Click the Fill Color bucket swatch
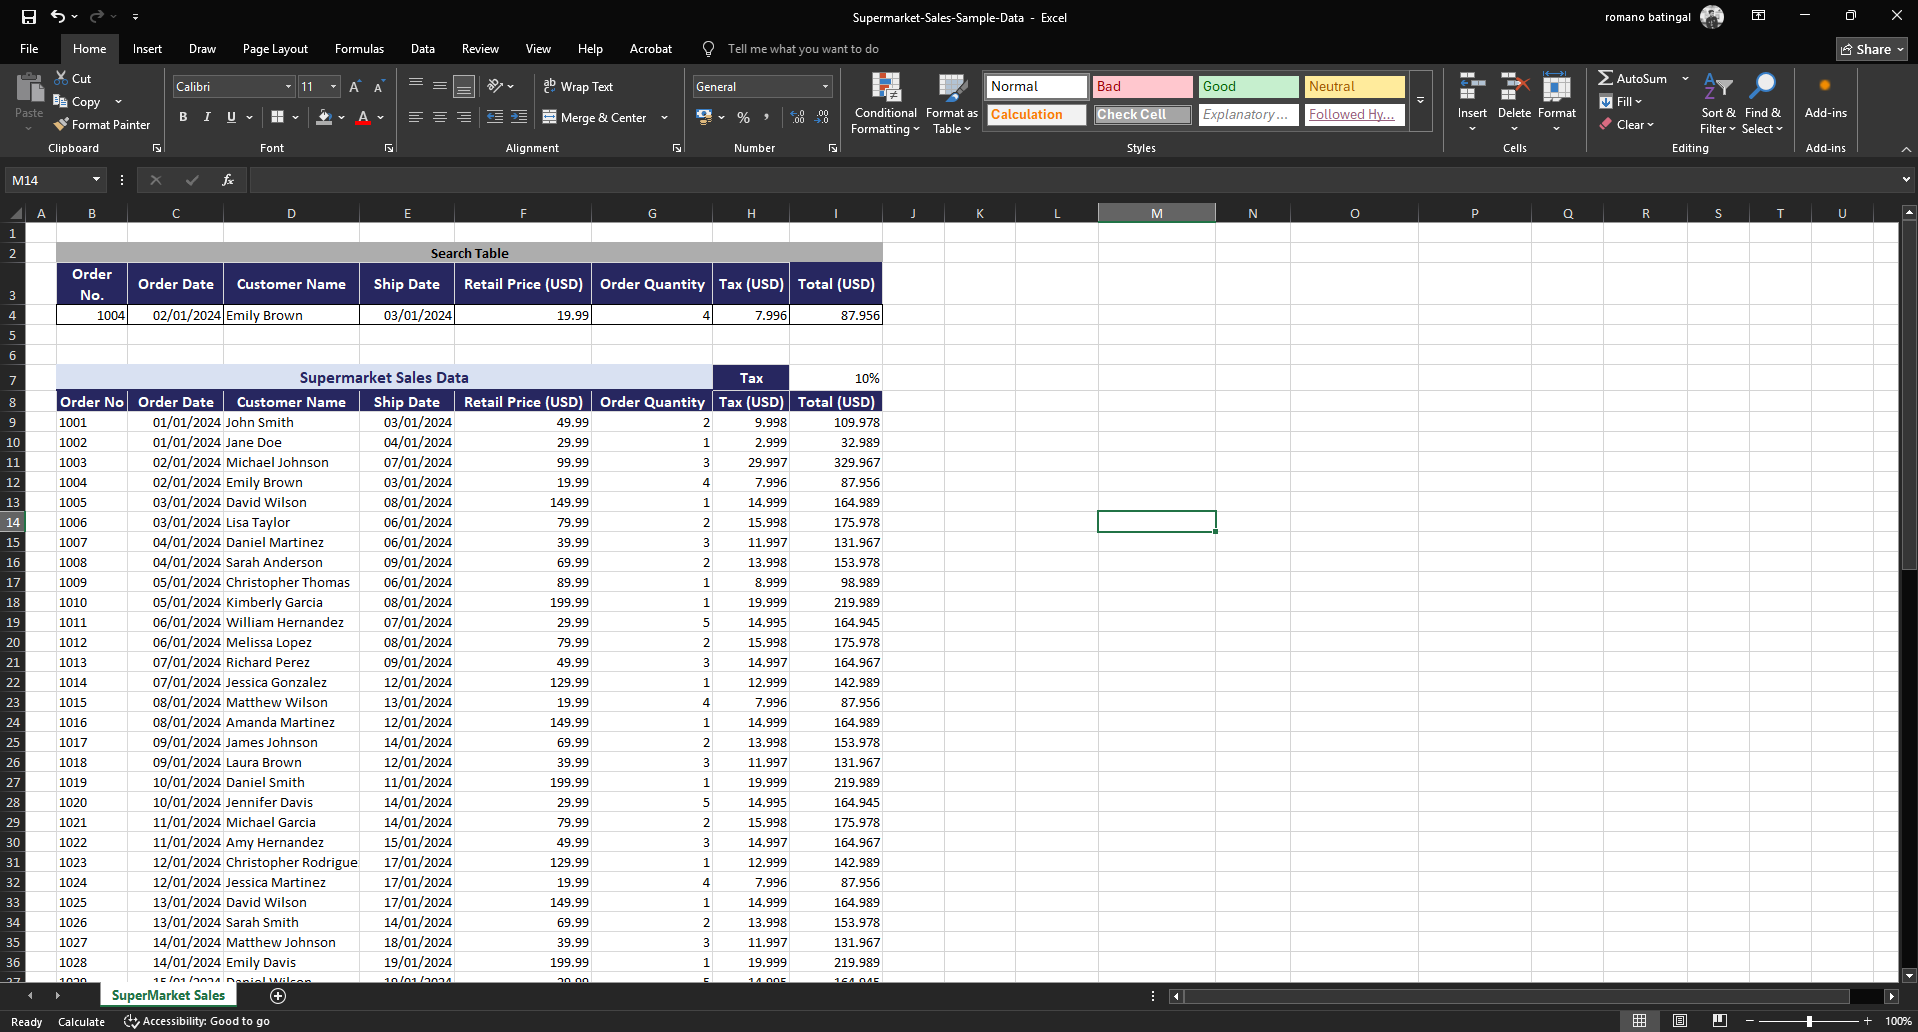 pyautogui.click(x=323, y=117)
